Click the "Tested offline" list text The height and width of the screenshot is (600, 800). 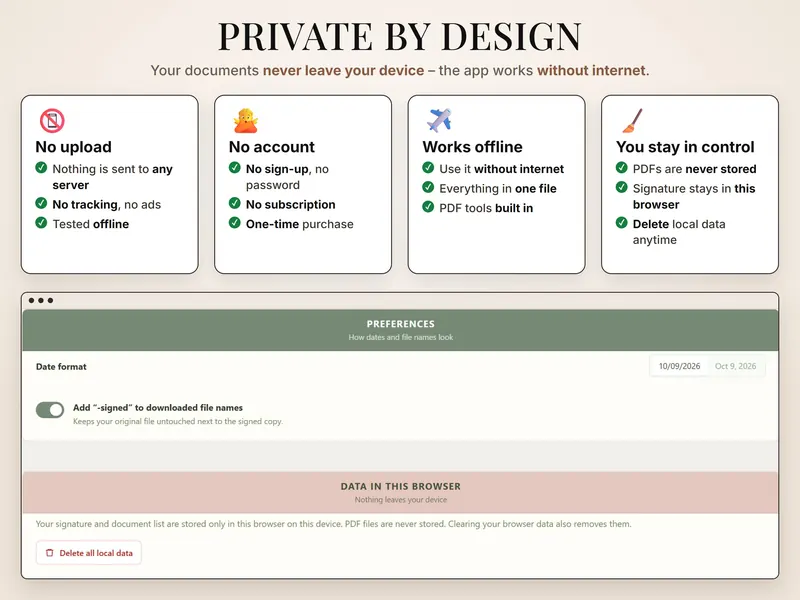coord(91,224)
